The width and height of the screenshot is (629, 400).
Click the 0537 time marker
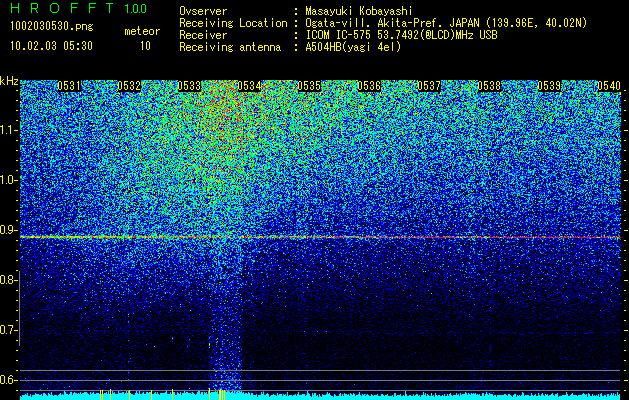(429, 86)
